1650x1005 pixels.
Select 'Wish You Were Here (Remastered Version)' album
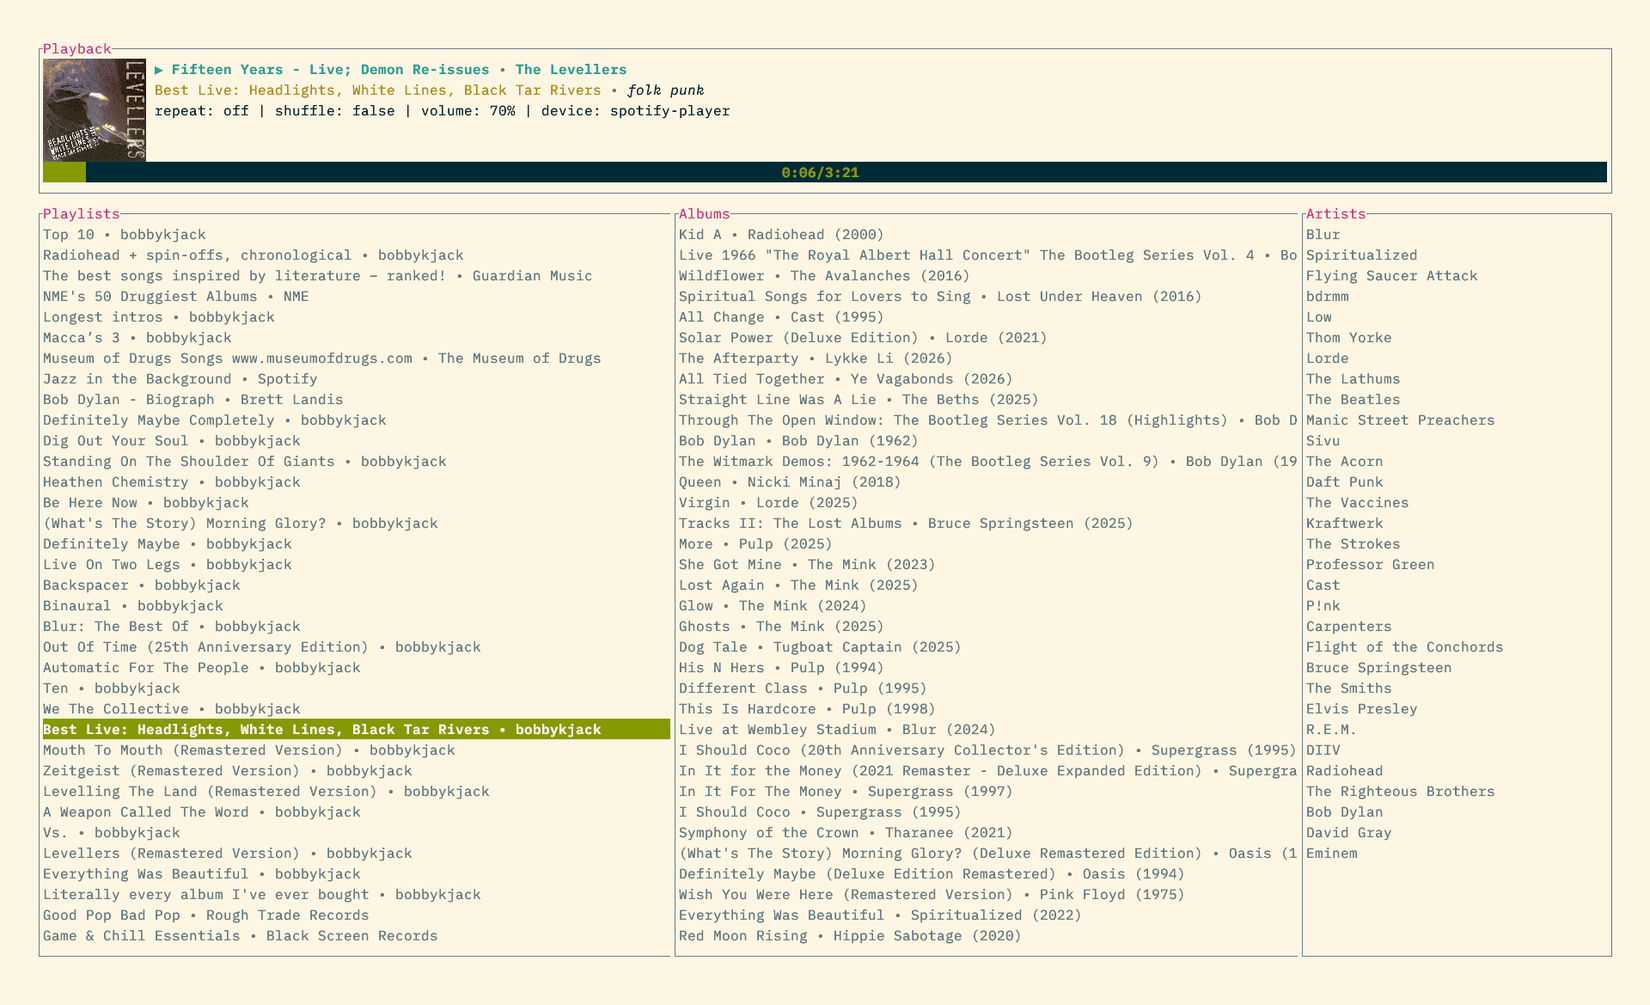[932, 895]
